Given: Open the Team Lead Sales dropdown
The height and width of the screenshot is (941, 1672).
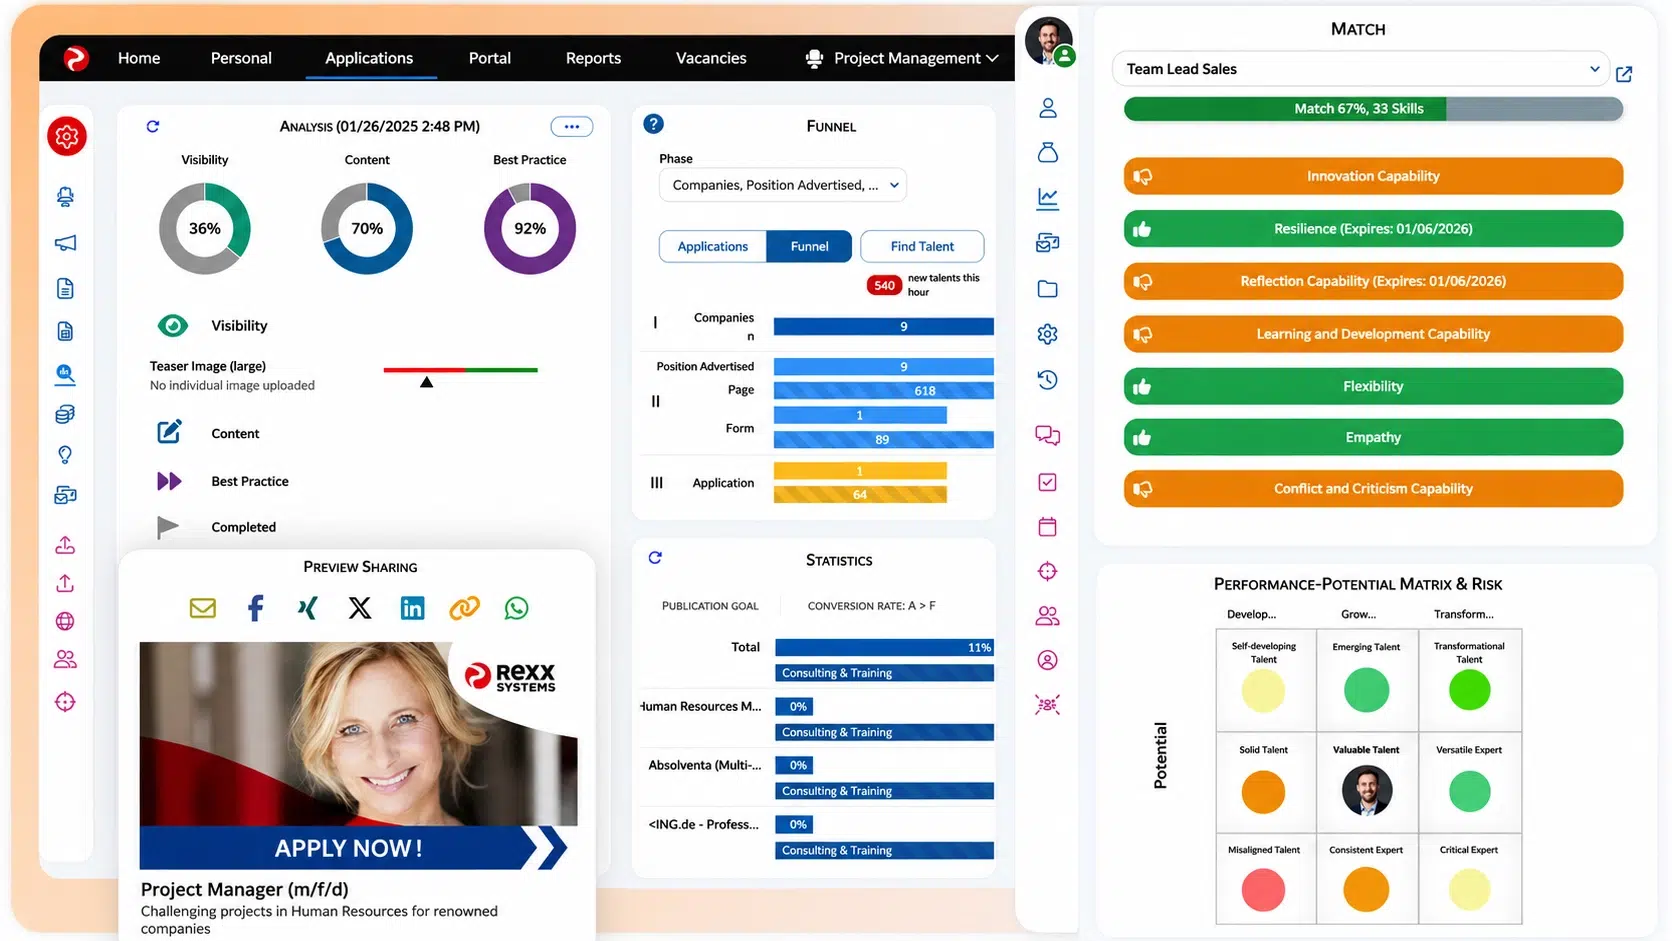Looking at the screenshot, I should [1360, 69].
